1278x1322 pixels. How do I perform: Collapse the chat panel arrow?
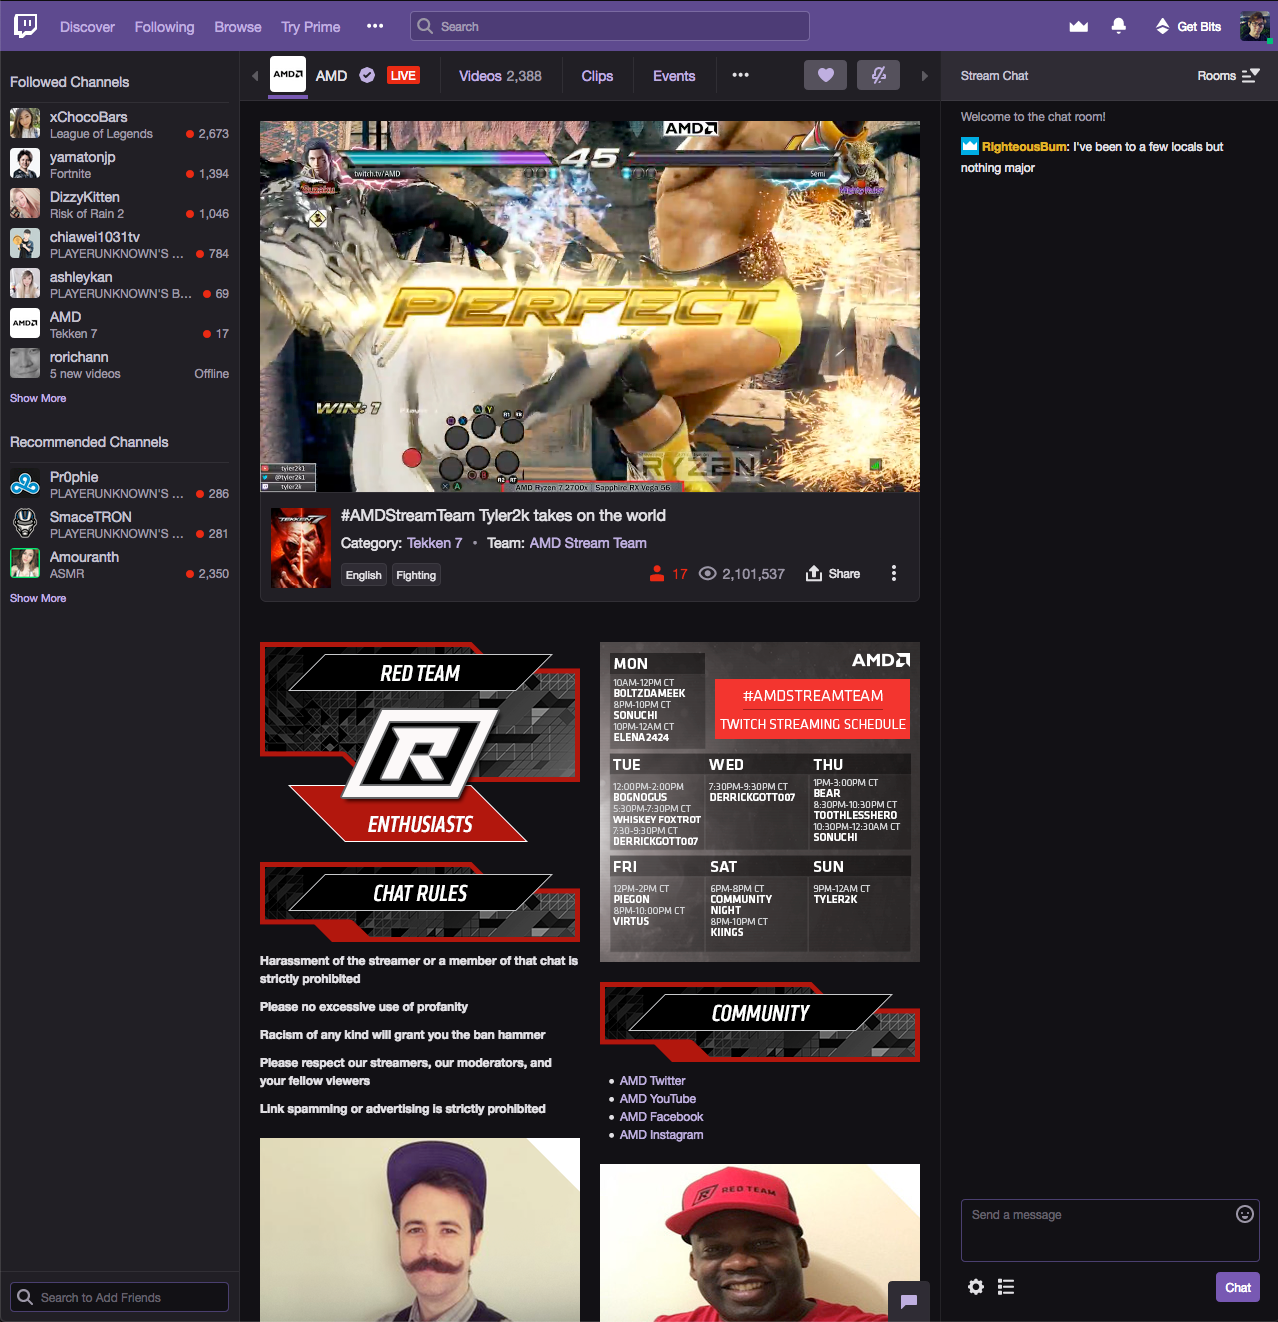point(924,76)
